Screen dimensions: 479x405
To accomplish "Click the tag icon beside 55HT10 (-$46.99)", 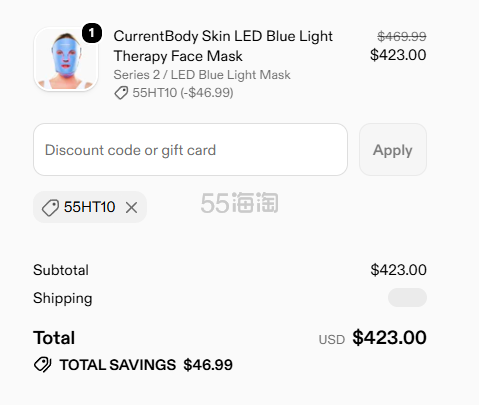I will click(121, 93).
